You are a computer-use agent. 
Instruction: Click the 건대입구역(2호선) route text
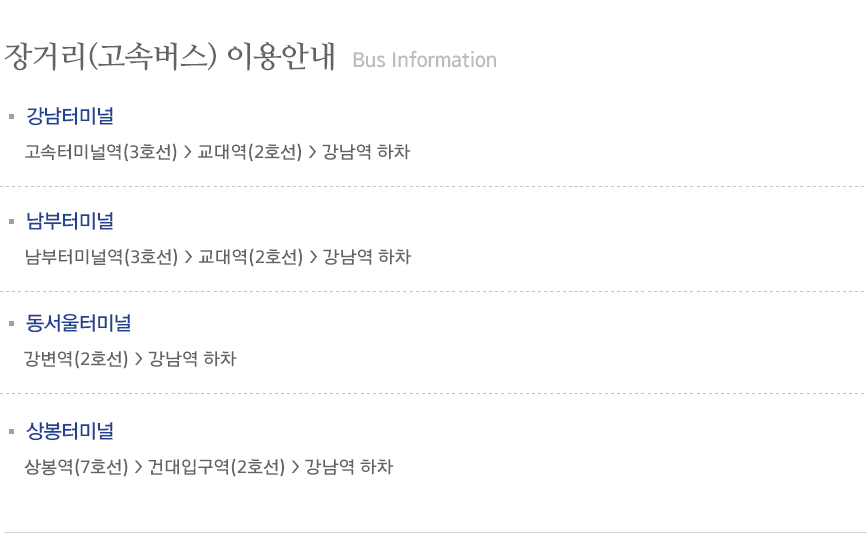click(x=217, y=466)
